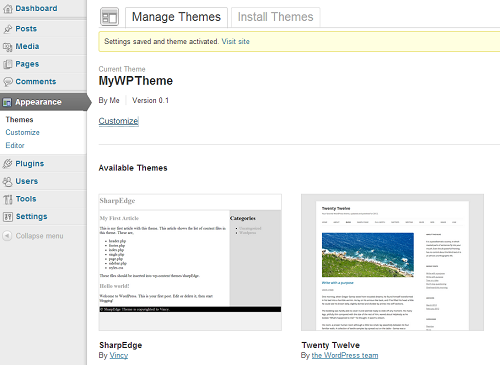Viewport: 500px width, 365px height.
Task: Switch to the Manage Themes tab
Action: click(x=176, y=17)
